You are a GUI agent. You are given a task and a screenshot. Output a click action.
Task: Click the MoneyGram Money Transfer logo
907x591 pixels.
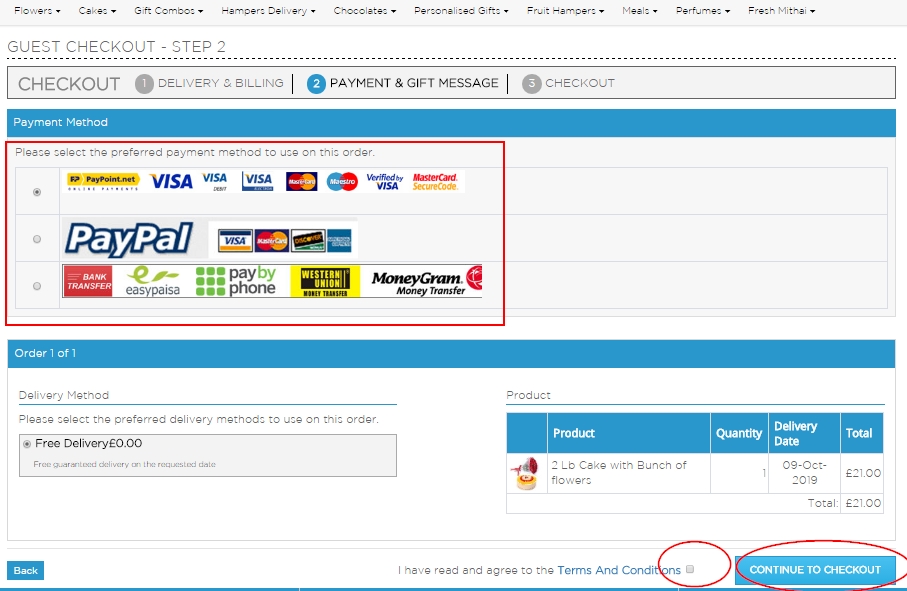pos(426,281)
